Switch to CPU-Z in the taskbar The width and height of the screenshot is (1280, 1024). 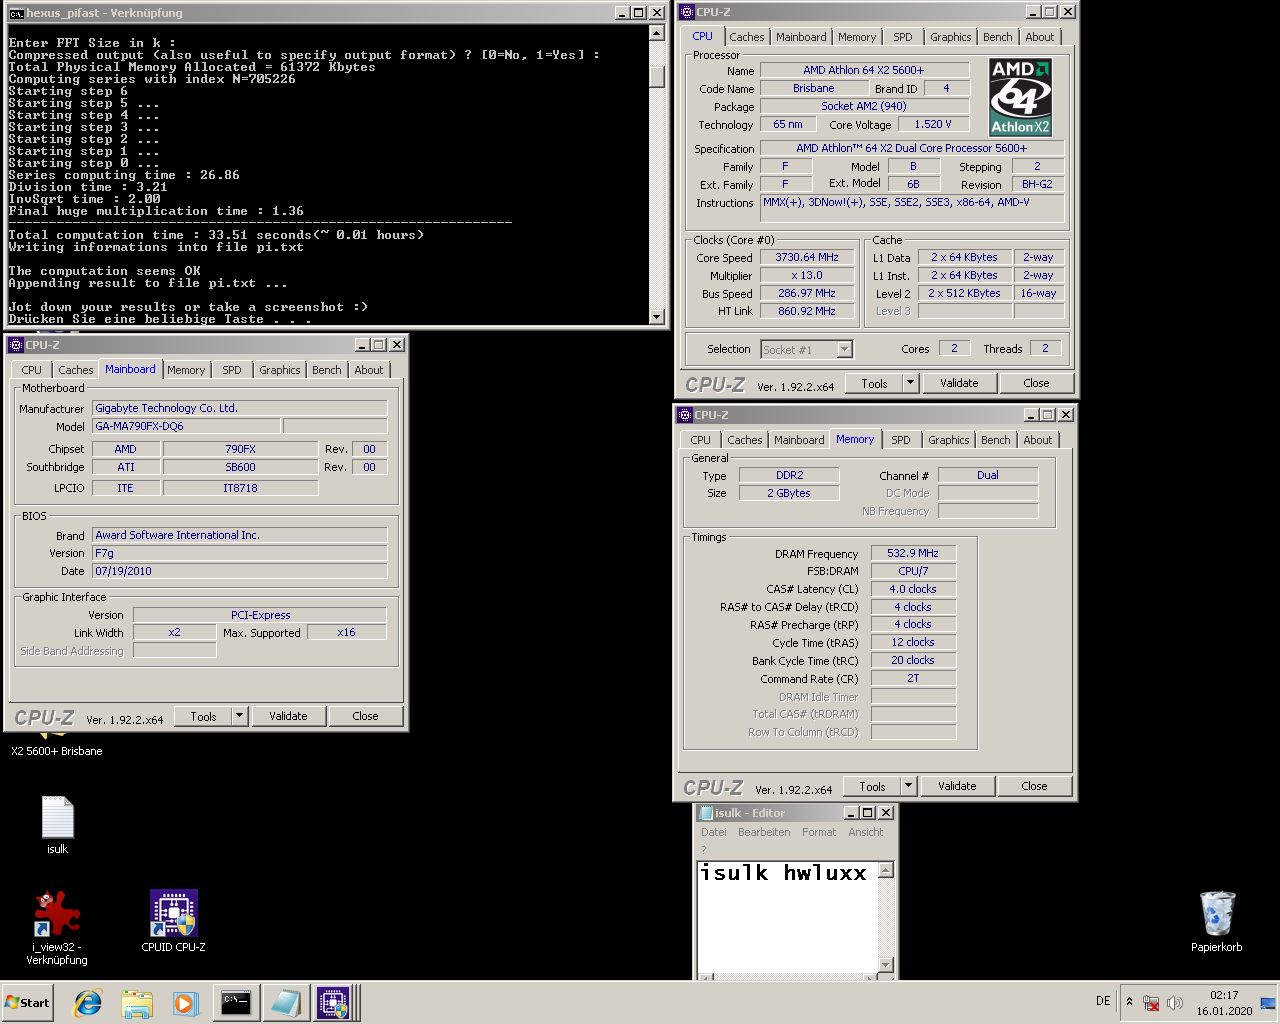(x=333, y=1003)
